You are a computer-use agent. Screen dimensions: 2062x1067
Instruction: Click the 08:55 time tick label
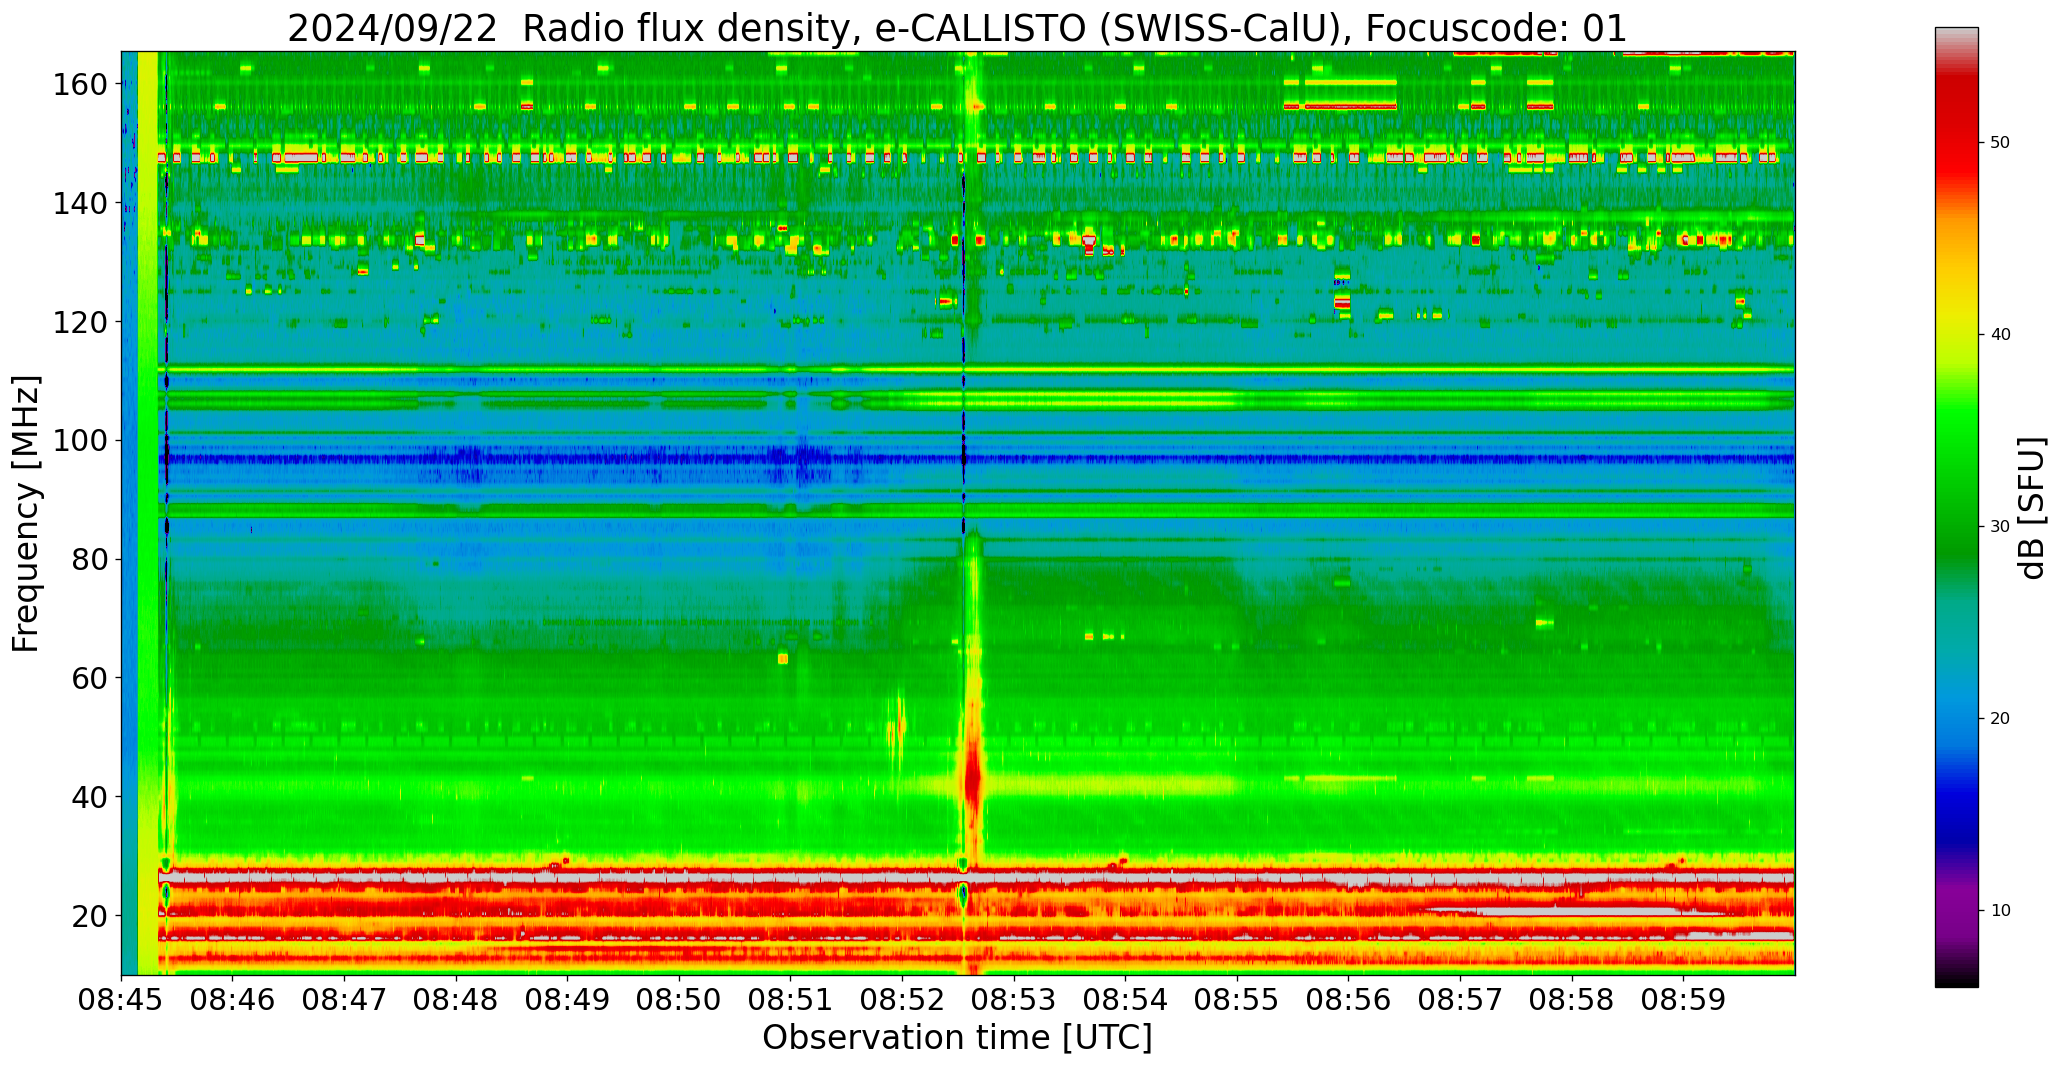[1237, 1001]
